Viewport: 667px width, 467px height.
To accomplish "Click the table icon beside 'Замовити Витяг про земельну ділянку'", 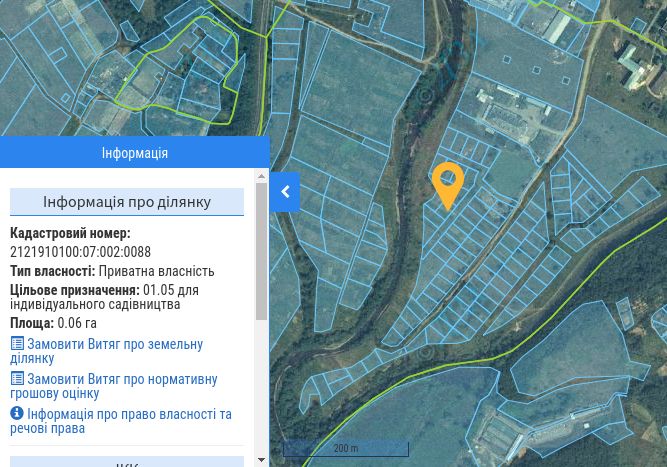I will 17,343.
